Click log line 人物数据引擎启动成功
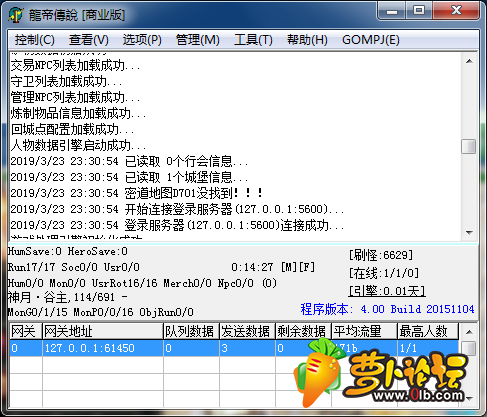 (78, 145)
